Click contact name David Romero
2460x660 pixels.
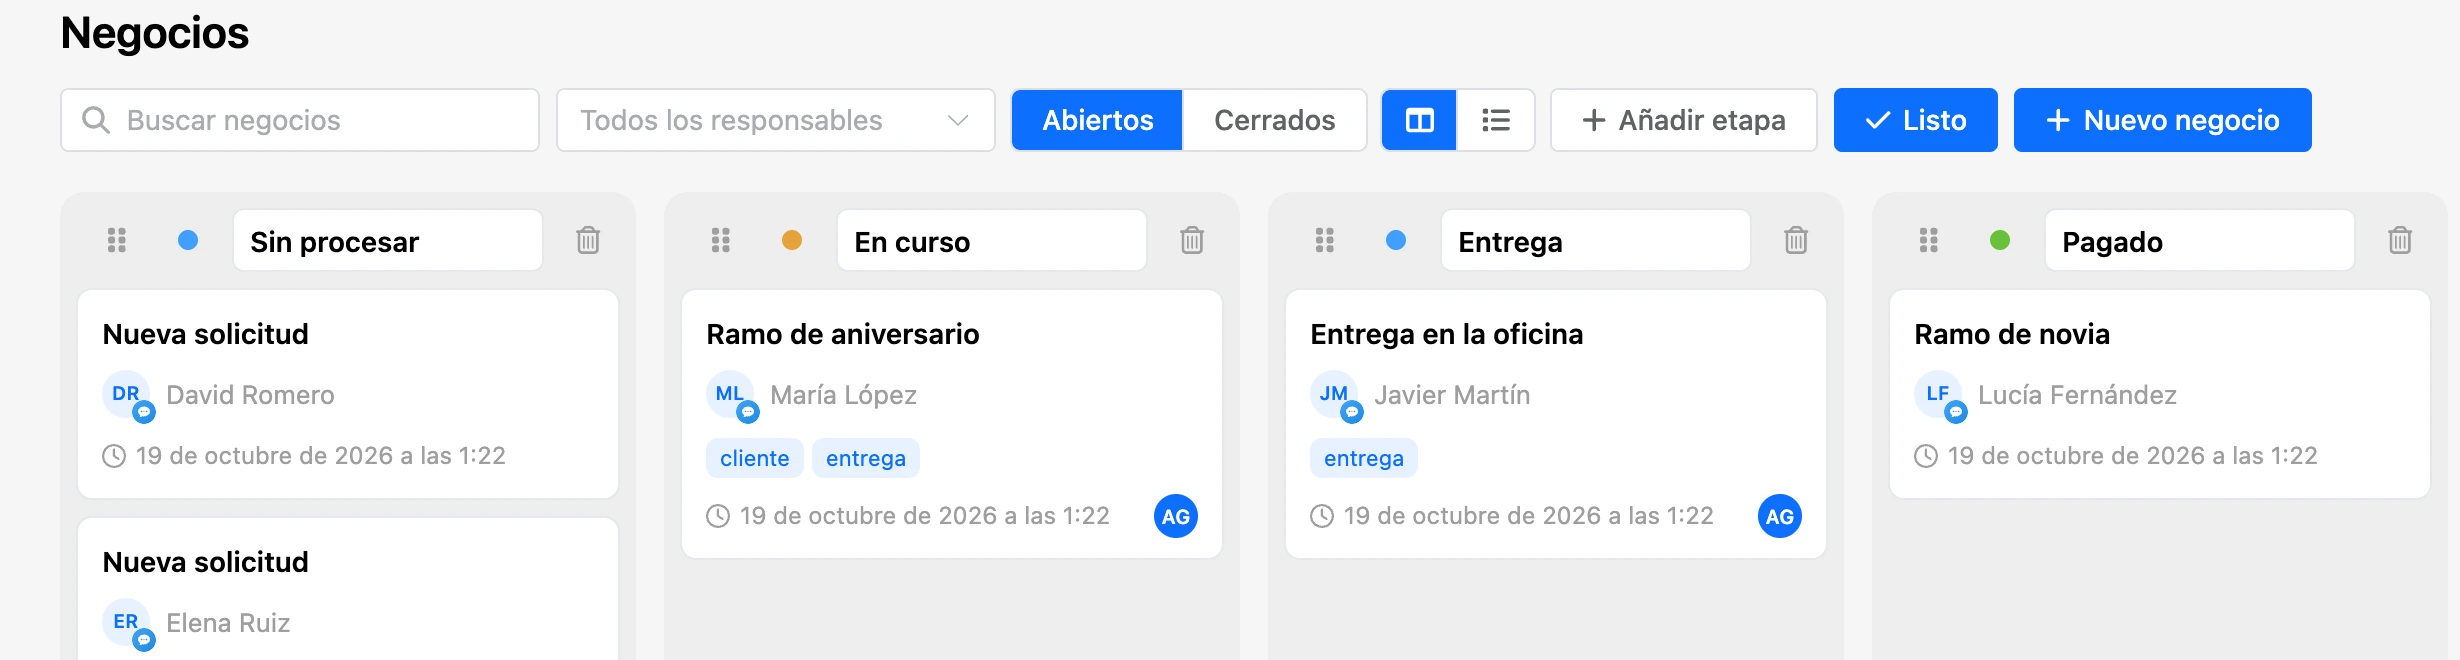(250, 395)
